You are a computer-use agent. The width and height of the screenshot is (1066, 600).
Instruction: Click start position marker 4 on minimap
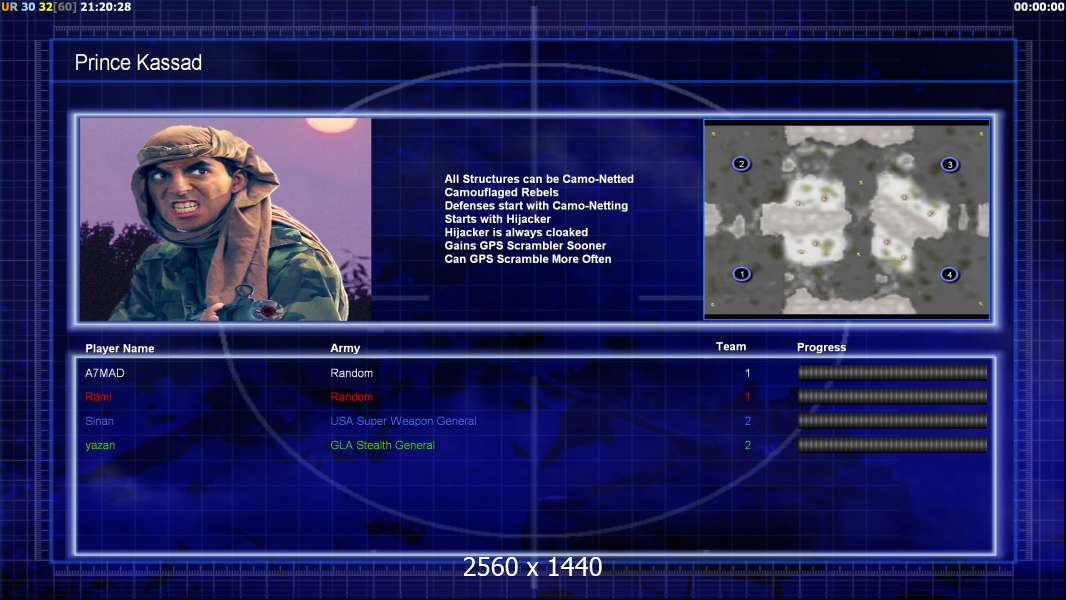949,275
